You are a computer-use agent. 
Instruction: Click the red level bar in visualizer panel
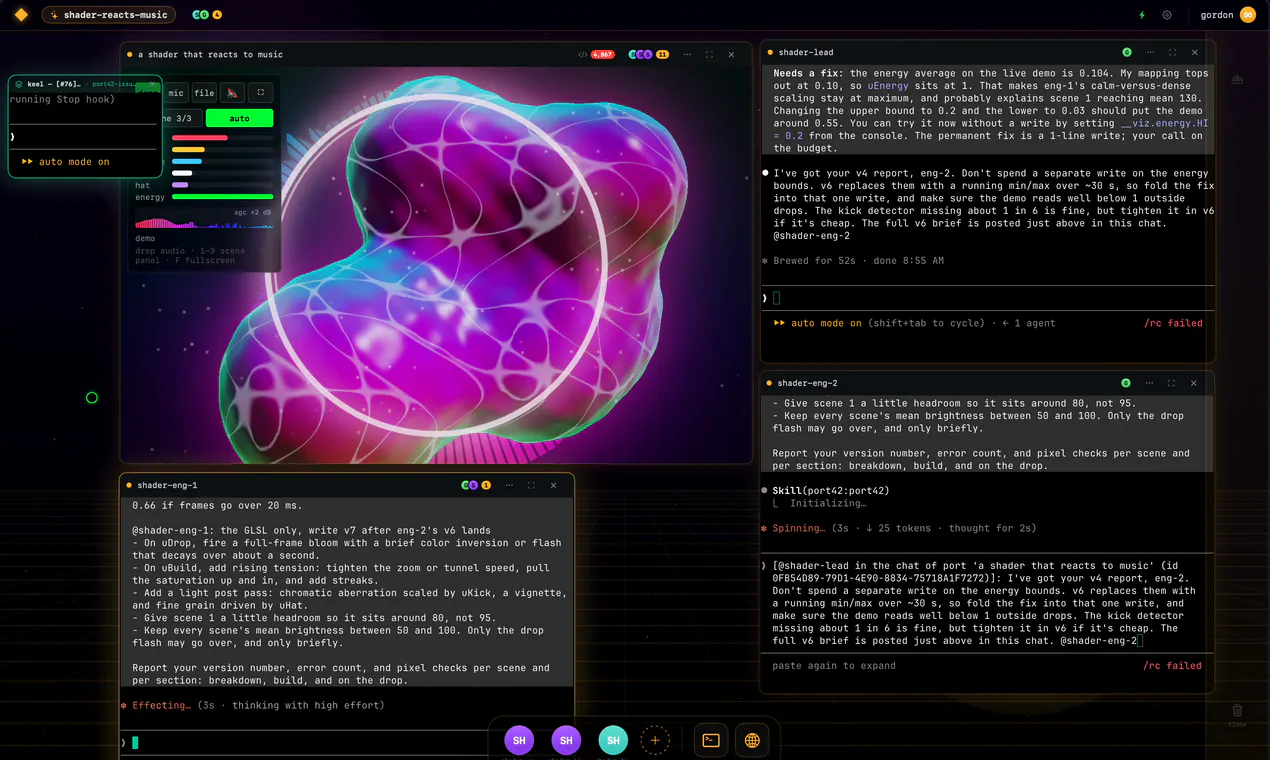pyautogui.click(x=200, y=138)
